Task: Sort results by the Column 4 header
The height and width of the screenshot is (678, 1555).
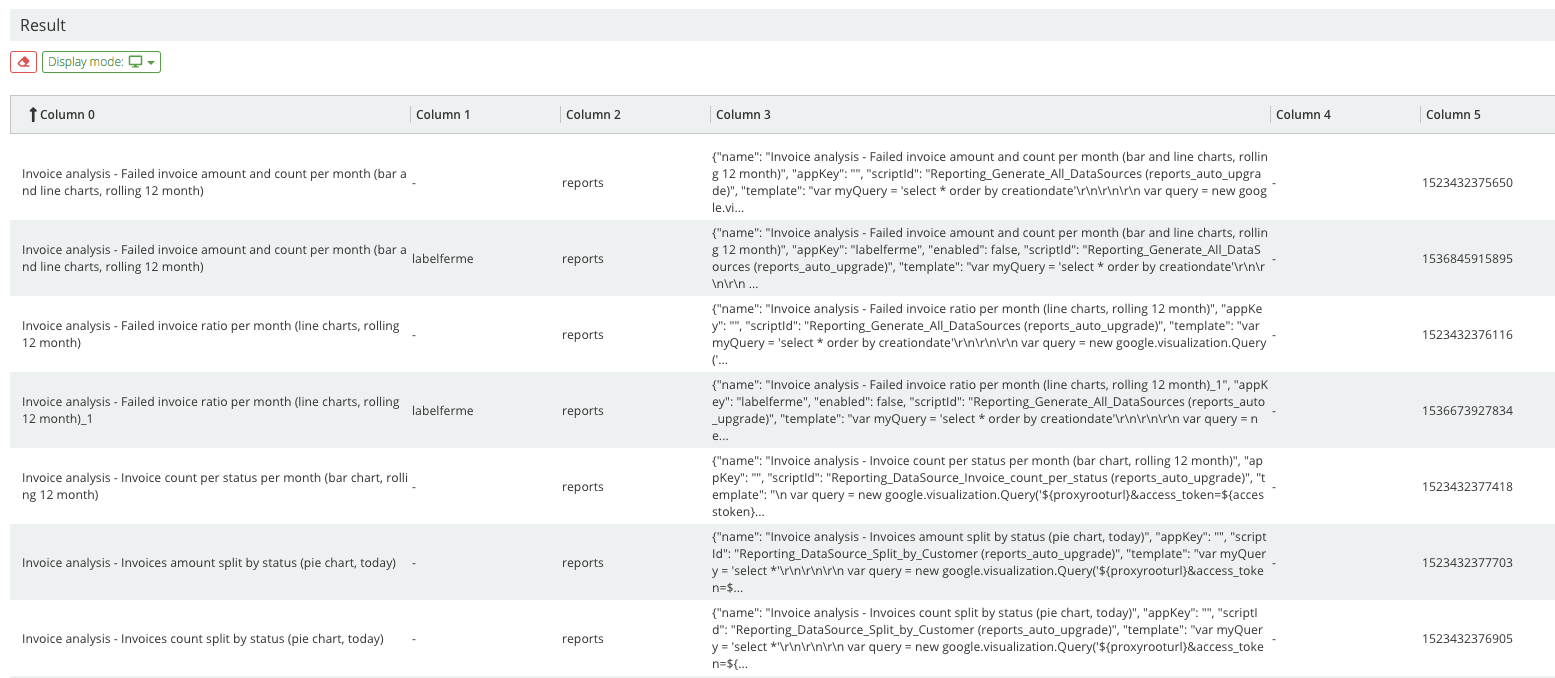Action: (x=1303, y=114)
